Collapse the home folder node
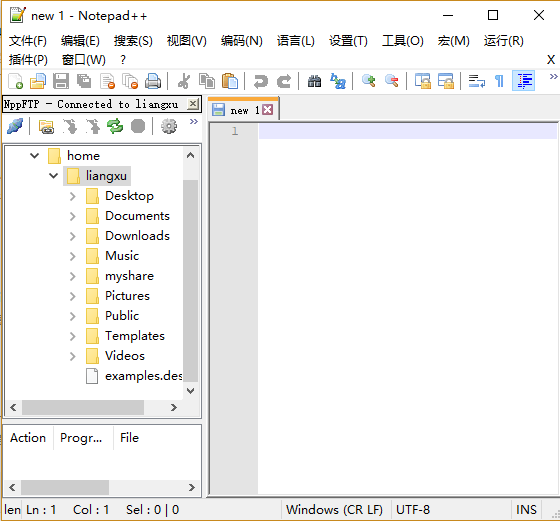Screen dimensions: 560x521 34,155
